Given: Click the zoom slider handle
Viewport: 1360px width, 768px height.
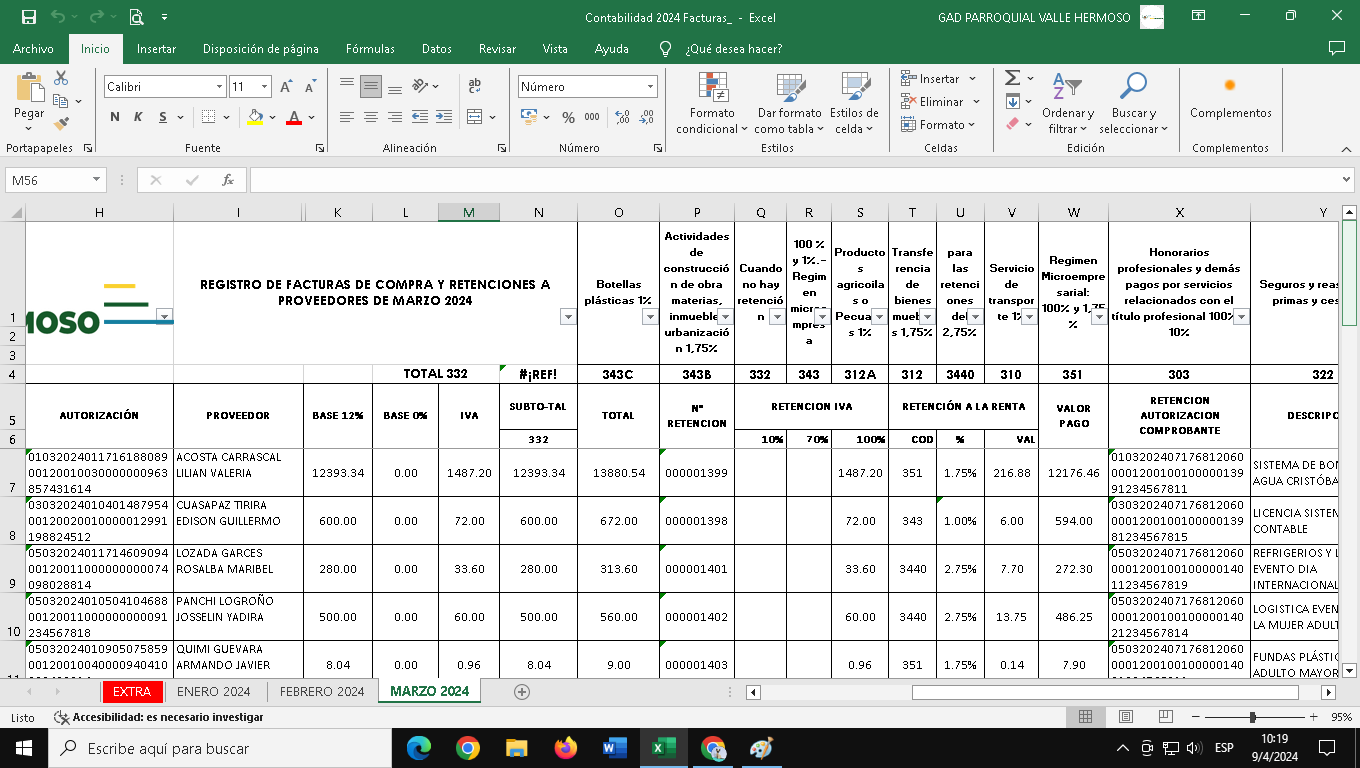Looking at the screenshot, I should tap(1252, 717).
